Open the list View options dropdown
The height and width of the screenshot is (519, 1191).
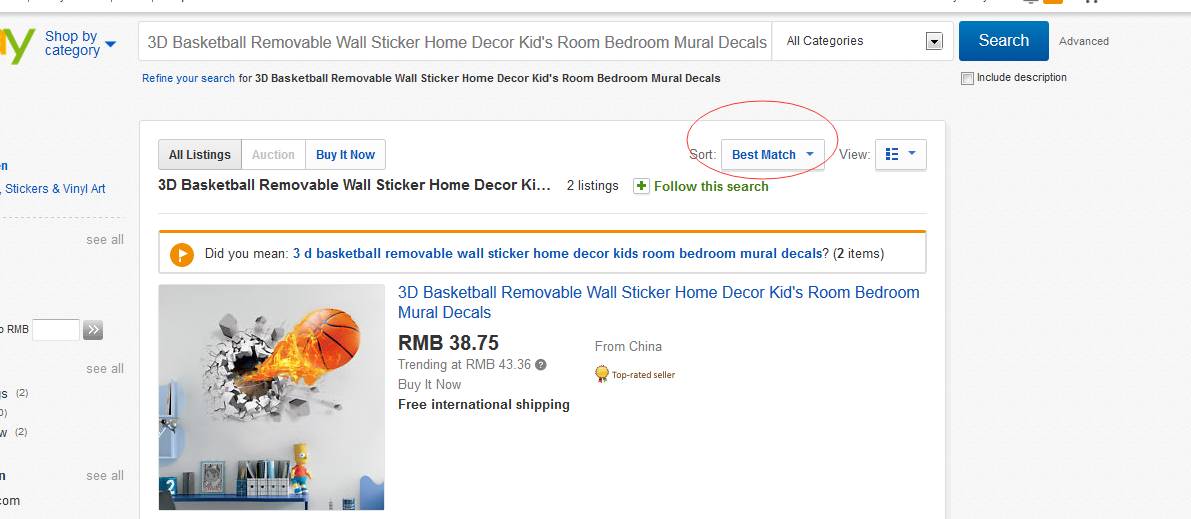[x=900, y=154]
